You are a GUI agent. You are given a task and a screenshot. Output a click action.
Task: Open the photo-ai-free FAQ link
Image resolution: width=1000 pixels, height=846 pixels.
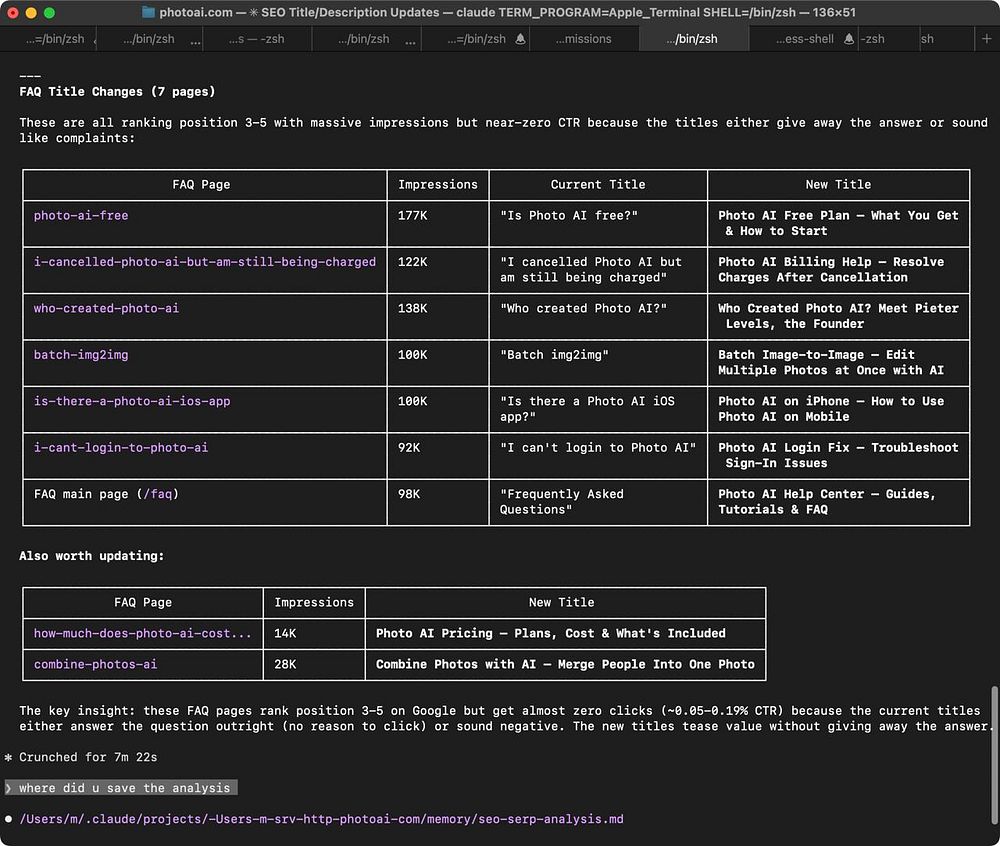tap(81, 216)
